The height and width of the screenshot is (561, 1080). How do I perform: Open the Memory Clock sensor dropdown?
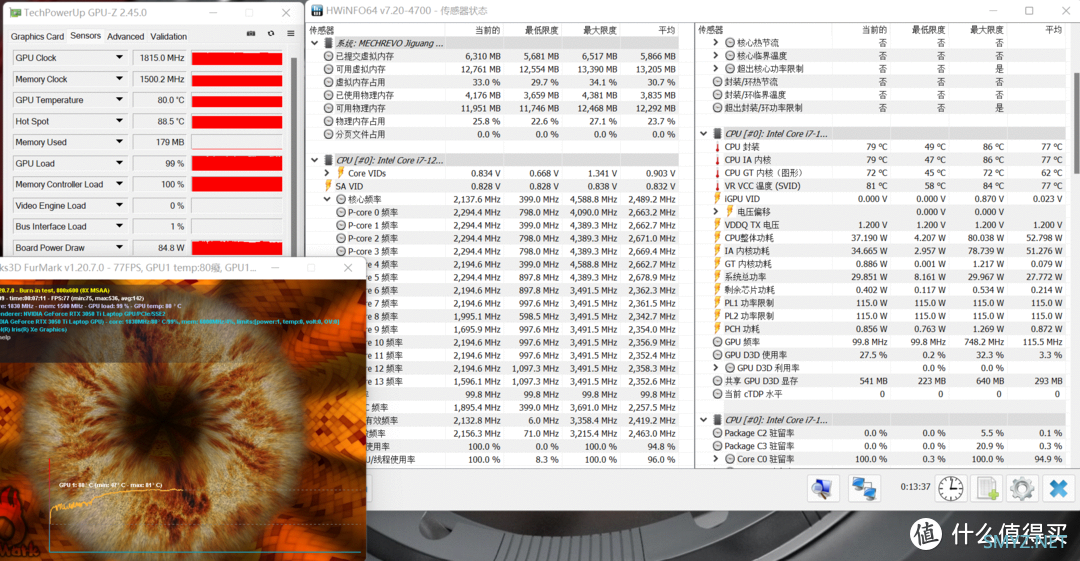coord(119,79)
